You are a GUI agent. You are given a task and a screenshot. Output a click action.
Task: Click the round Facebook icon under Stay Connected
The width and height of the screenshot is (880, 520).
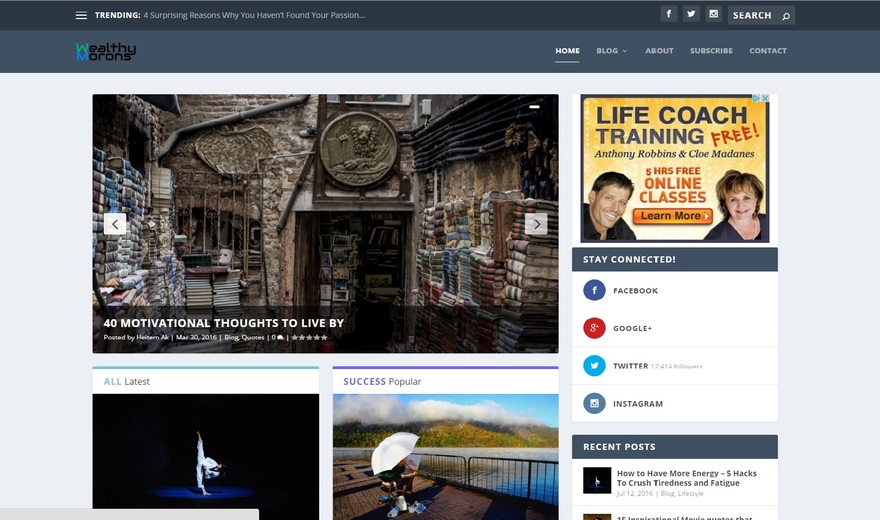coord(594,291)
